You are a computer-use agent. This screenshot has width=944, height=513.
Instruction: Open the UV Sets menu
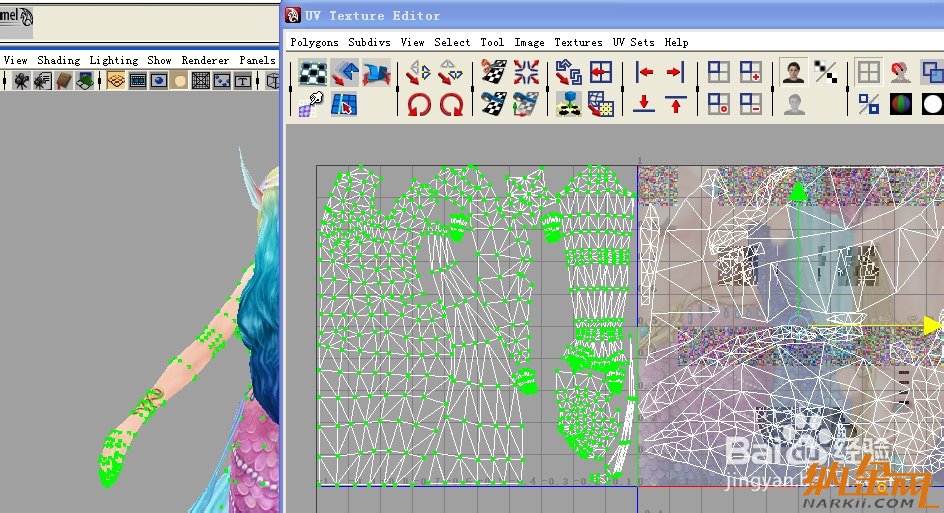[x=633, y=42]
